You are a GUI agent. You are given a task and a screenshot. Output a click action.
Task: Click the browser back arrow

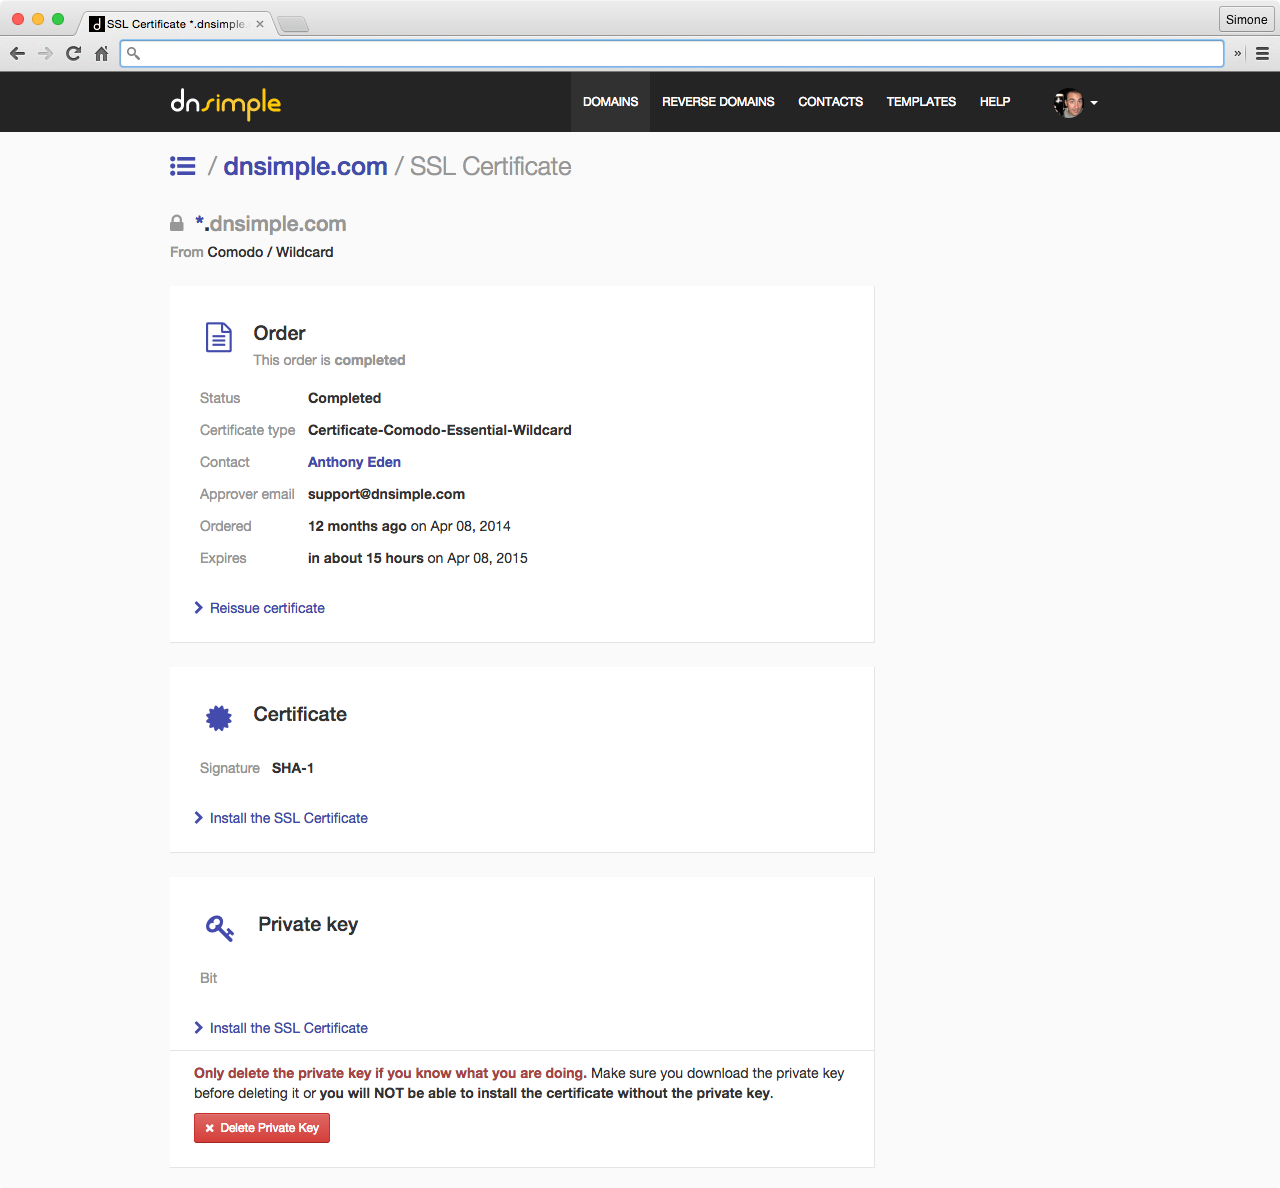17,53
